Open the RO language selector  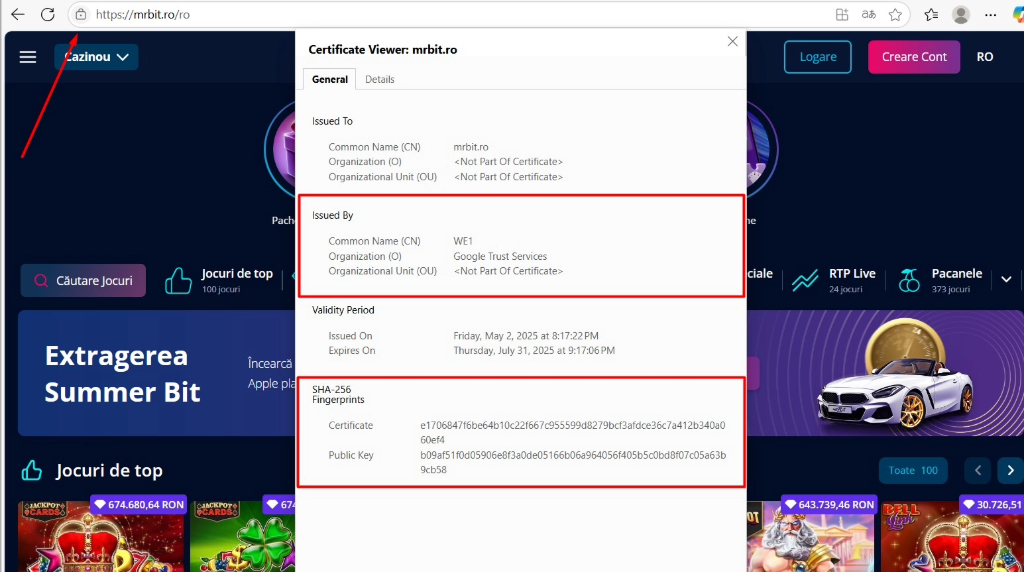[x=985, y=57]
